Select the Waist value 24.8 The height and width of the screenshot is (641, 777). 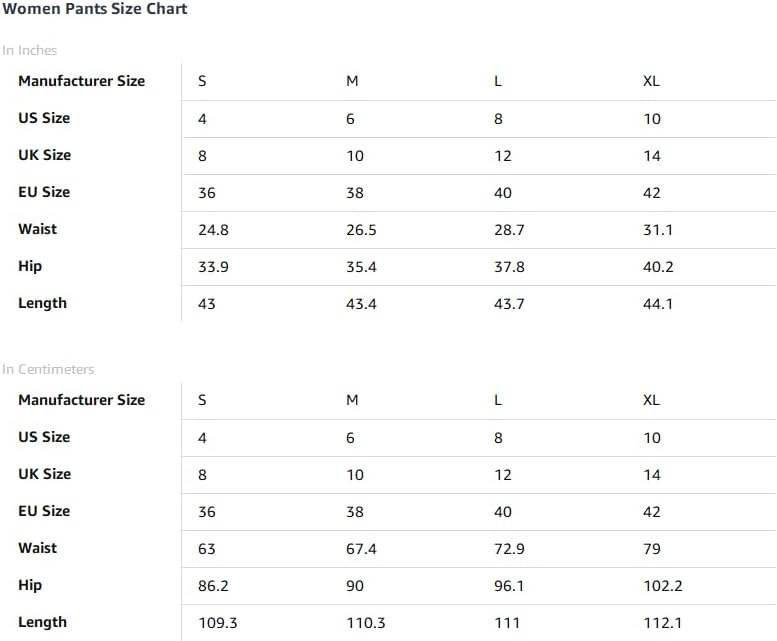214,230
